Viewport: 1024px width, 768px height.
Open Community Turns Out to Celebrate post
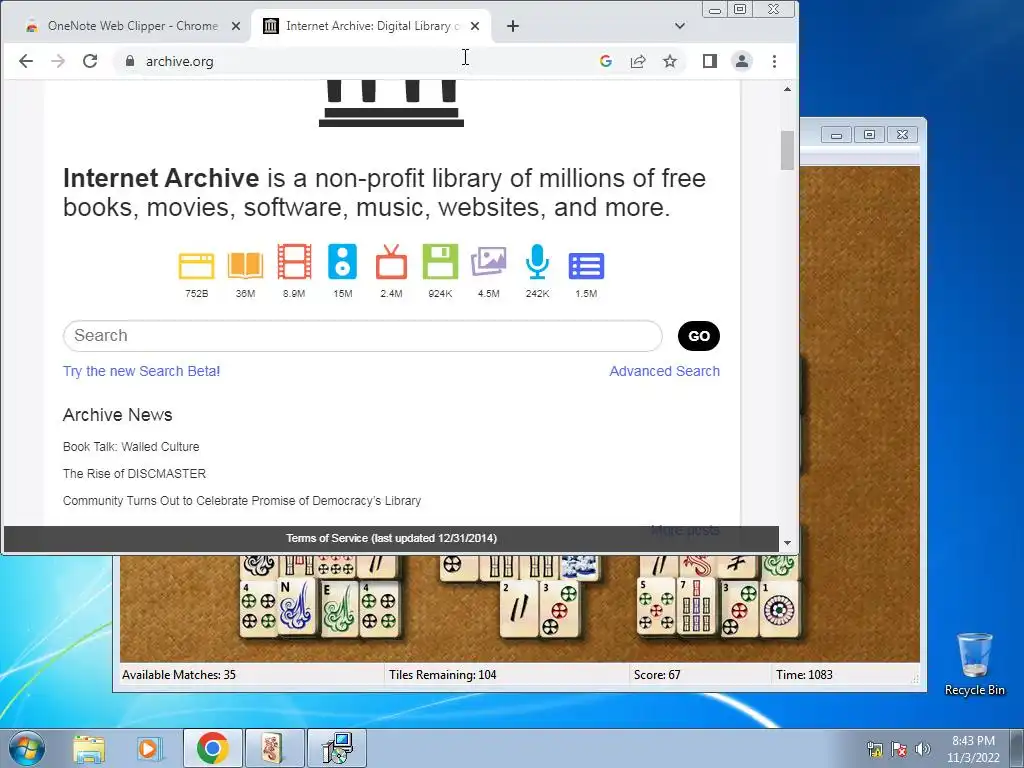(242, 501)
